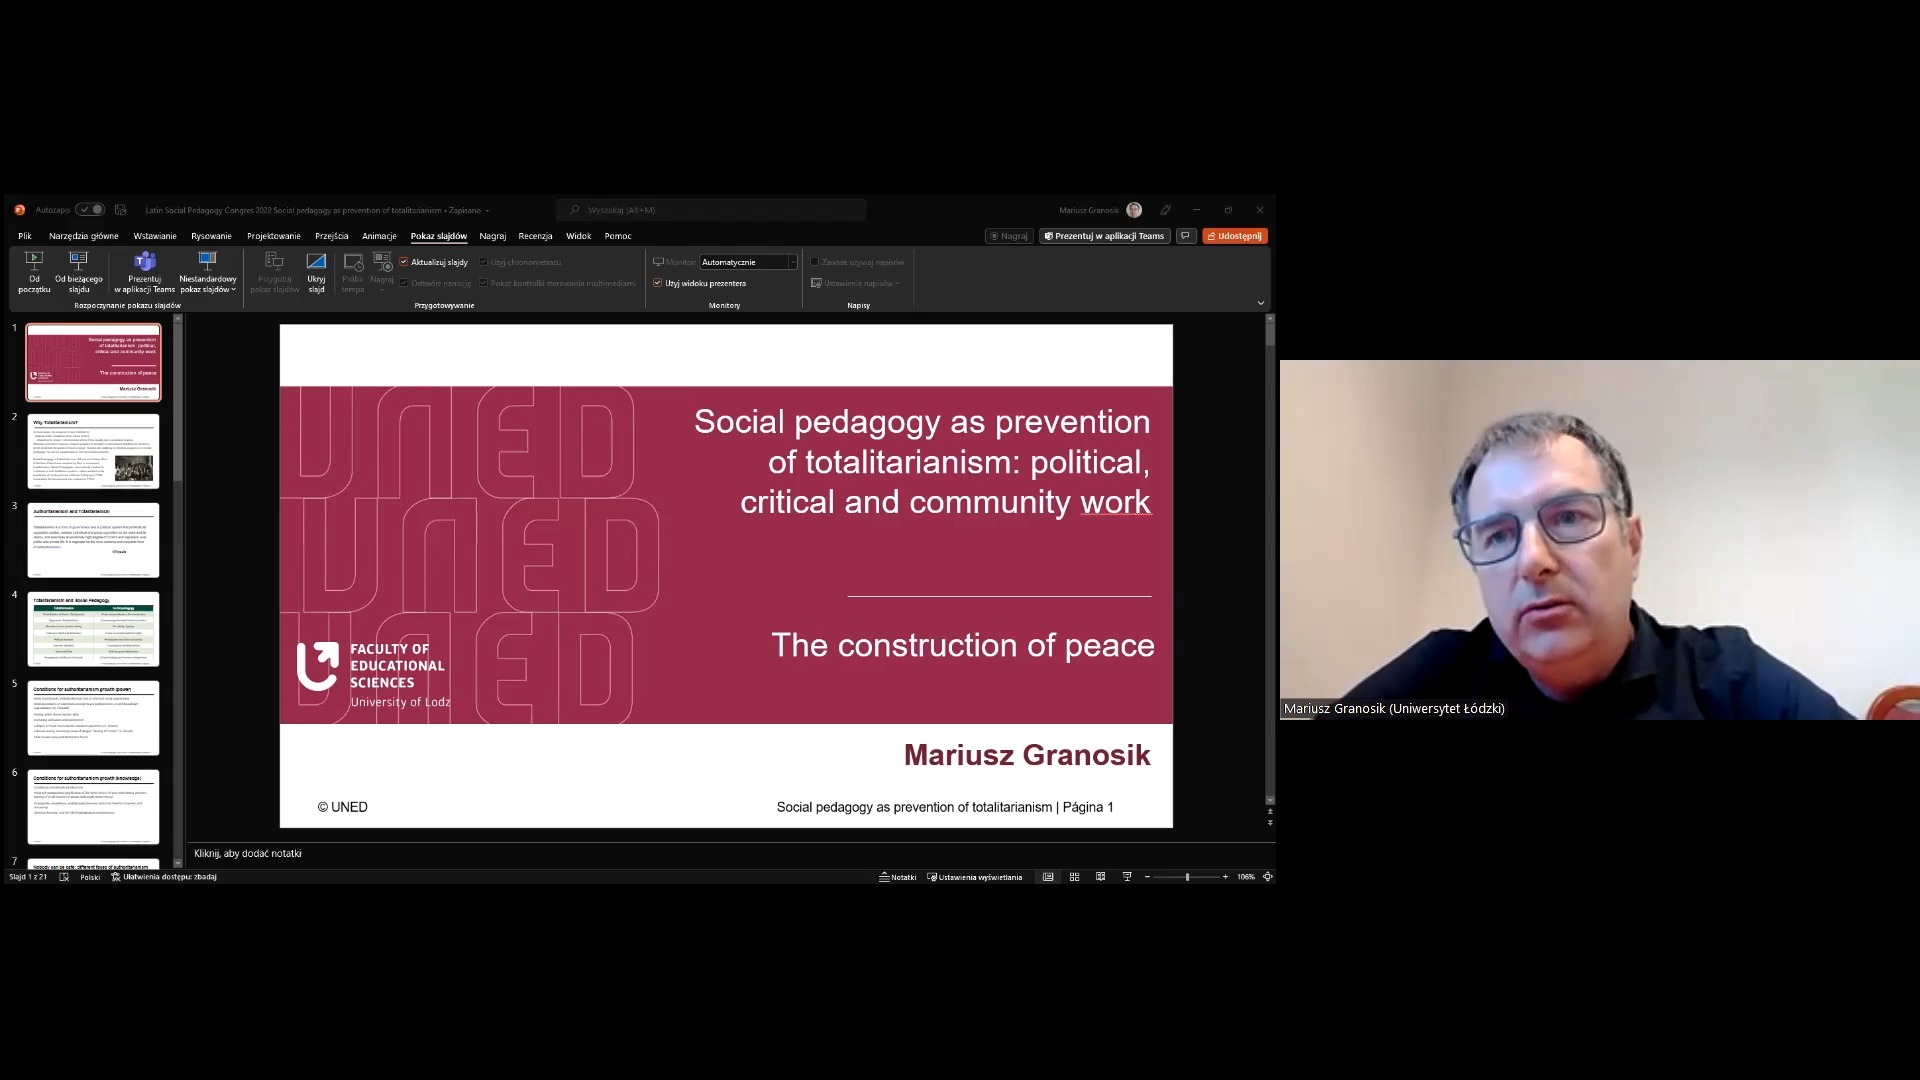Open Narzędzia główne tab

[84, 236]
